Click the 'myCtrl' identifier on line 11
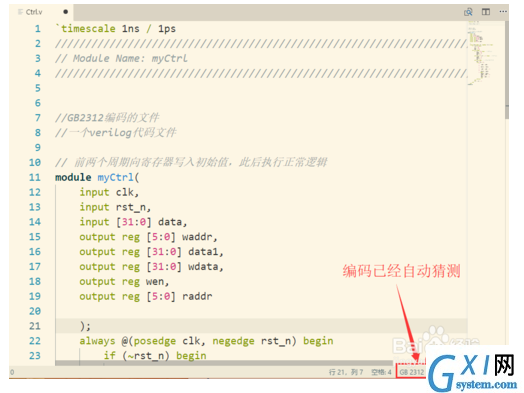 coord(115,177)
